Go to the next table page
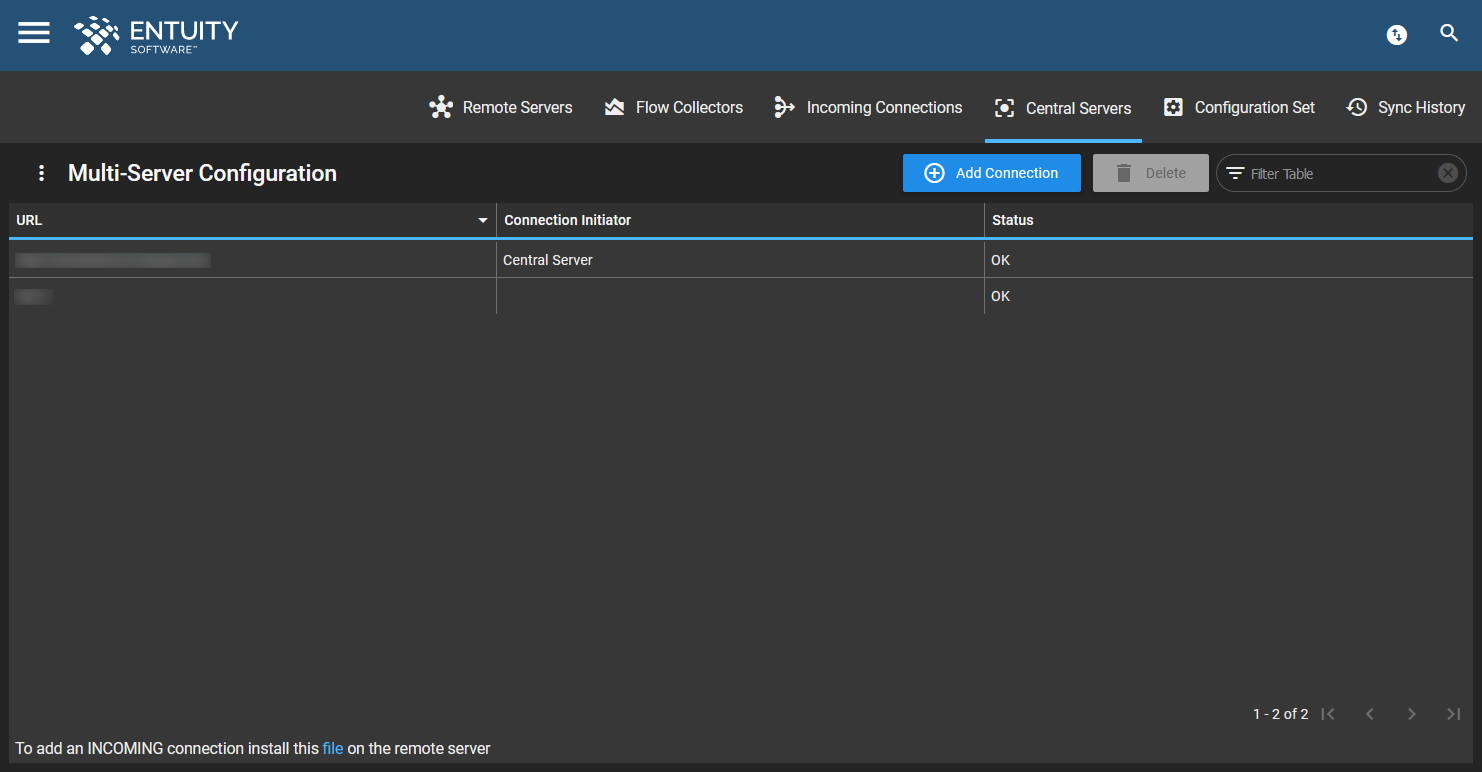1482x772 pixels. coord(1412,713)
